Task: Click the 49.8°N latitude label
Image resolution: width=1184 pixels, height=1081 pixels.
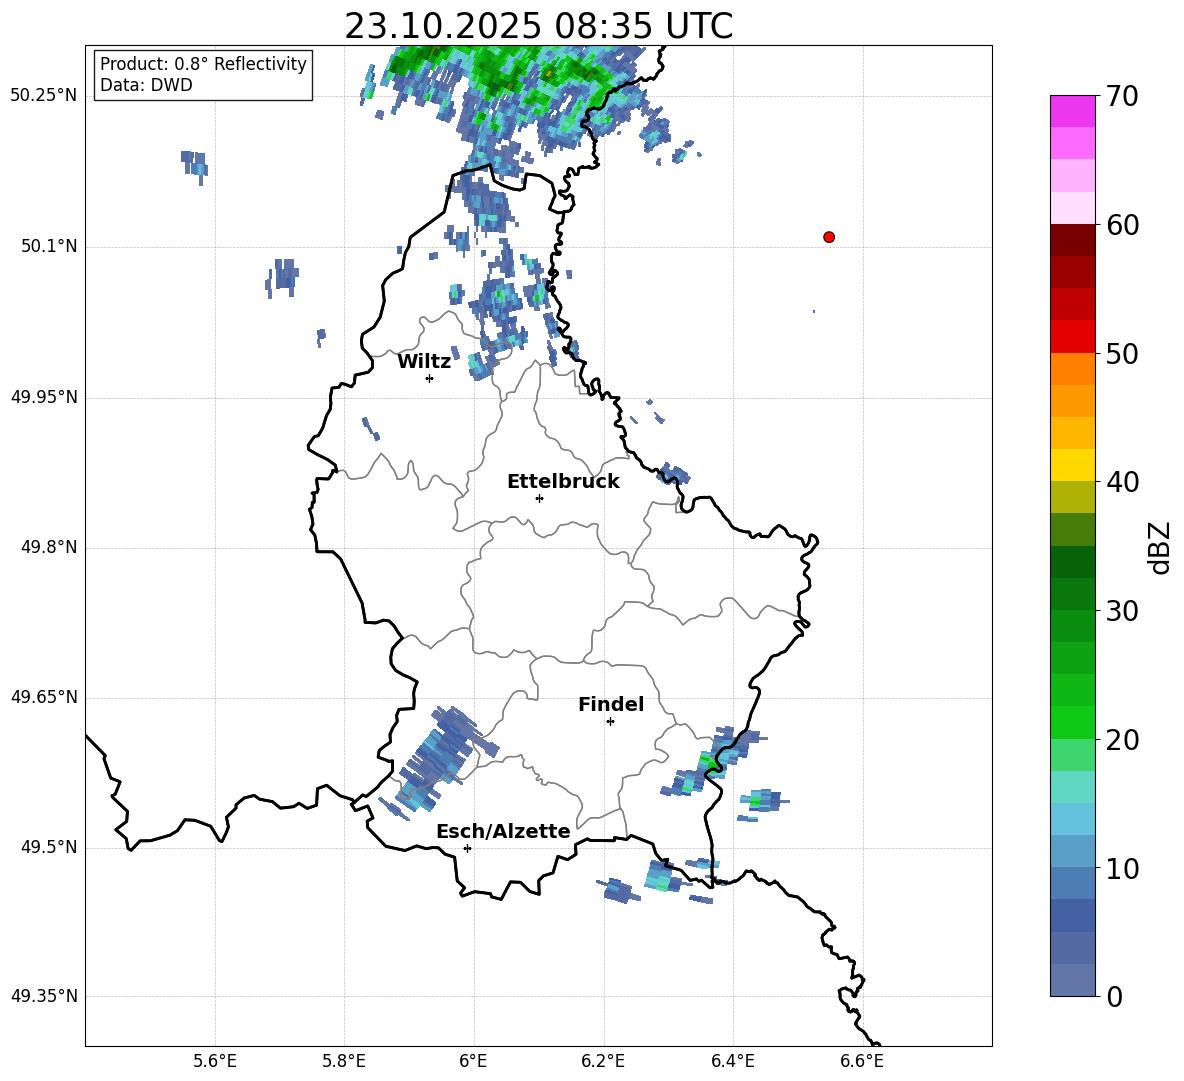Action: 49,547
